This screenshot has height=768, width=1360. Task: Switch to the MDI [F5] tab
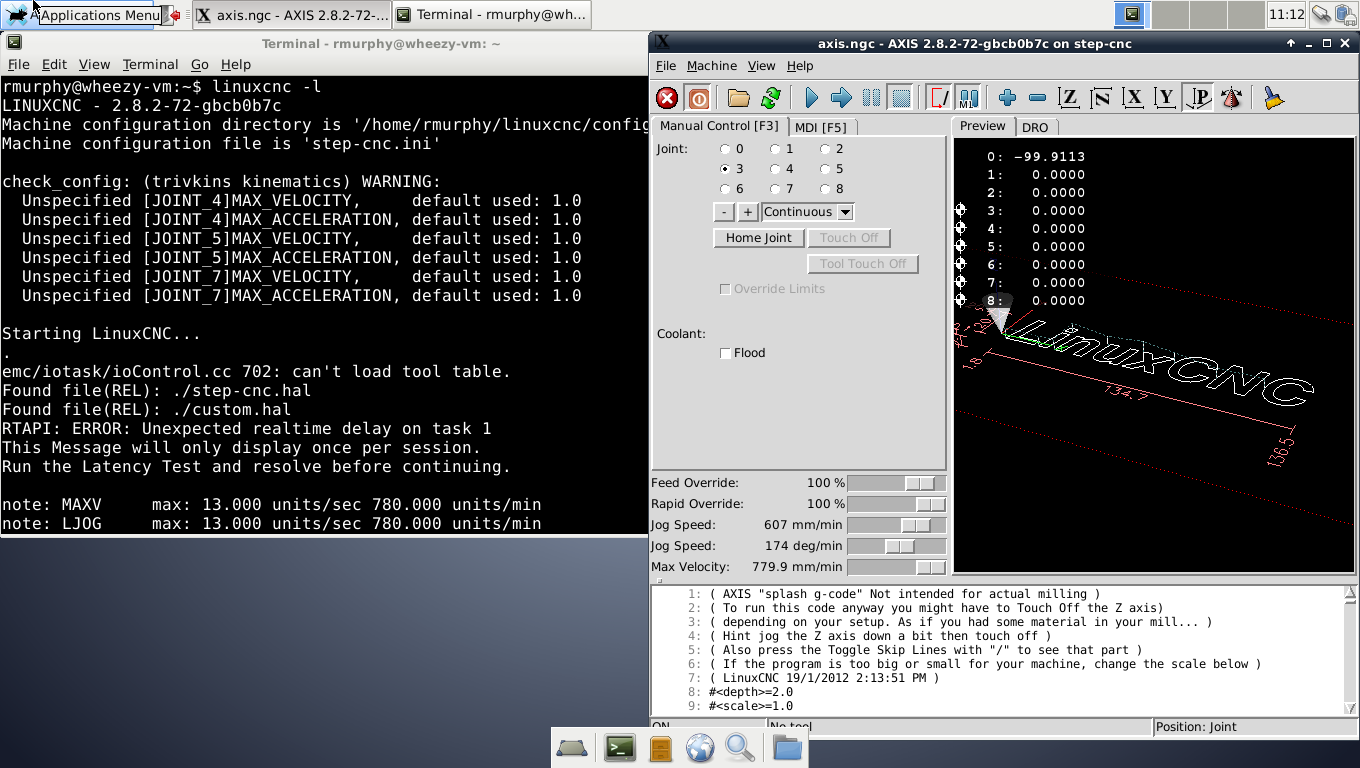821,127
